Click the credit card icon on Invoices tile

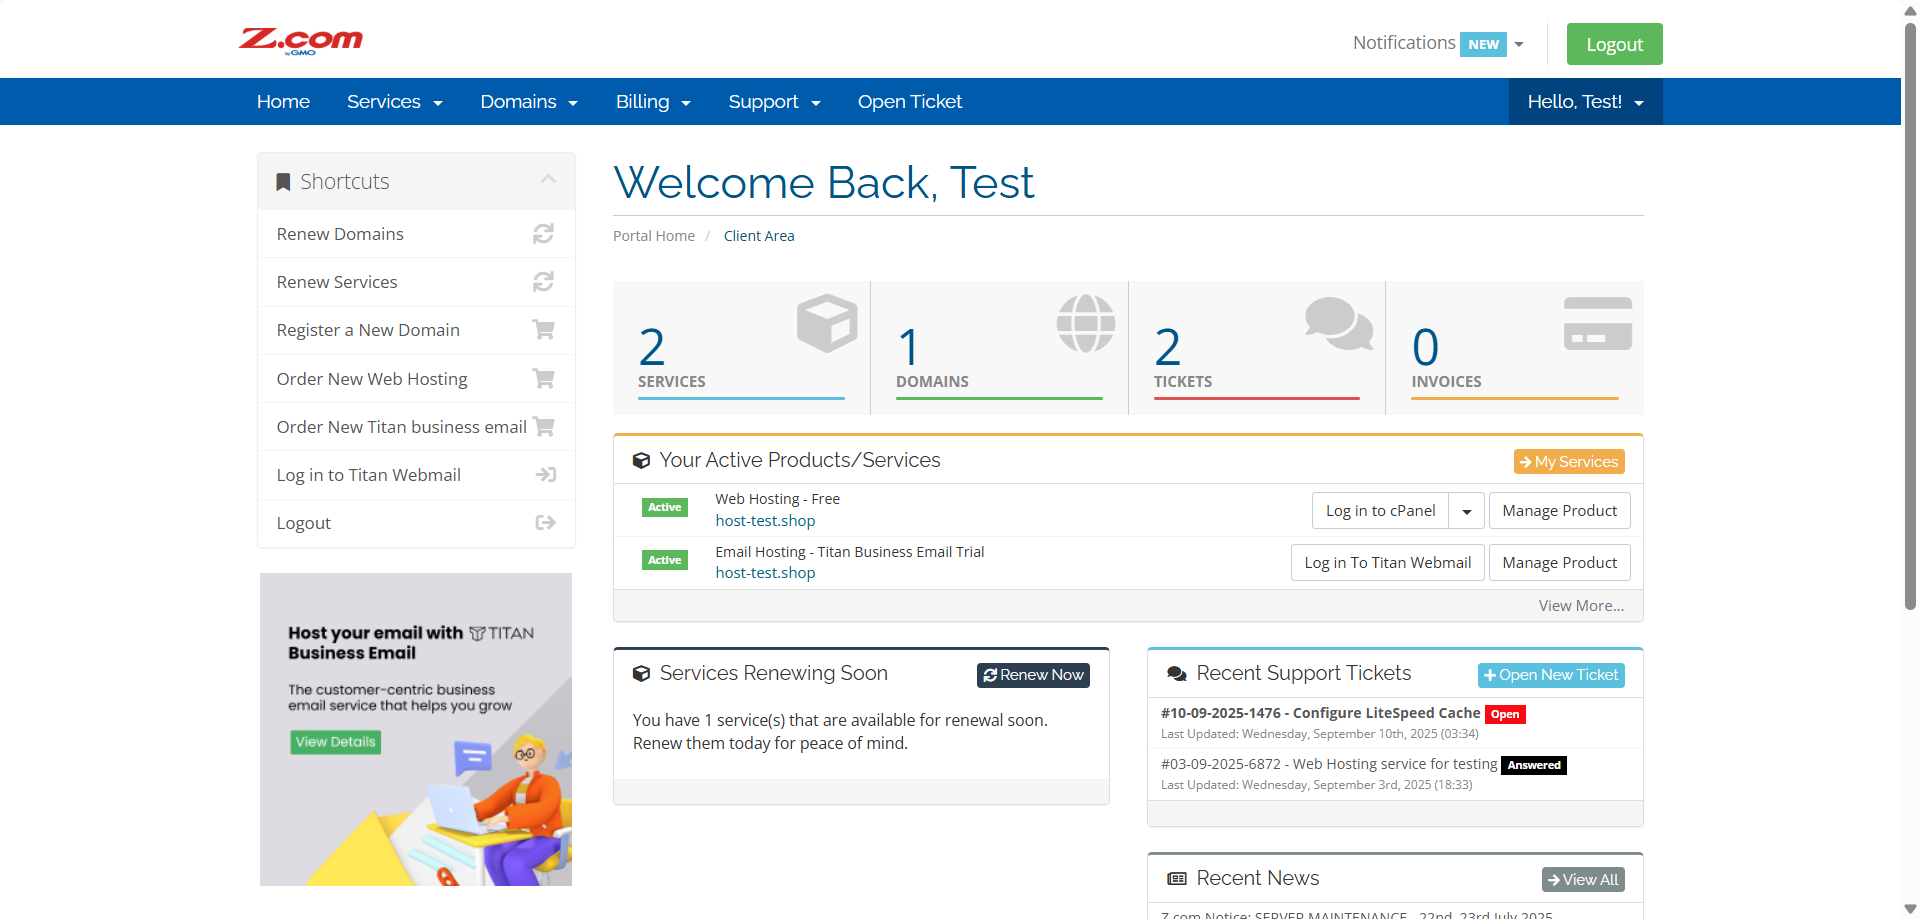click(1598, 324)
